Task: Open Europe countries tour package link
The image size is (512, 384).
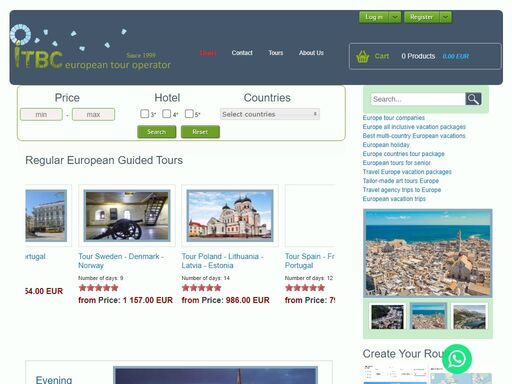Action: click(x=404, y=154)
